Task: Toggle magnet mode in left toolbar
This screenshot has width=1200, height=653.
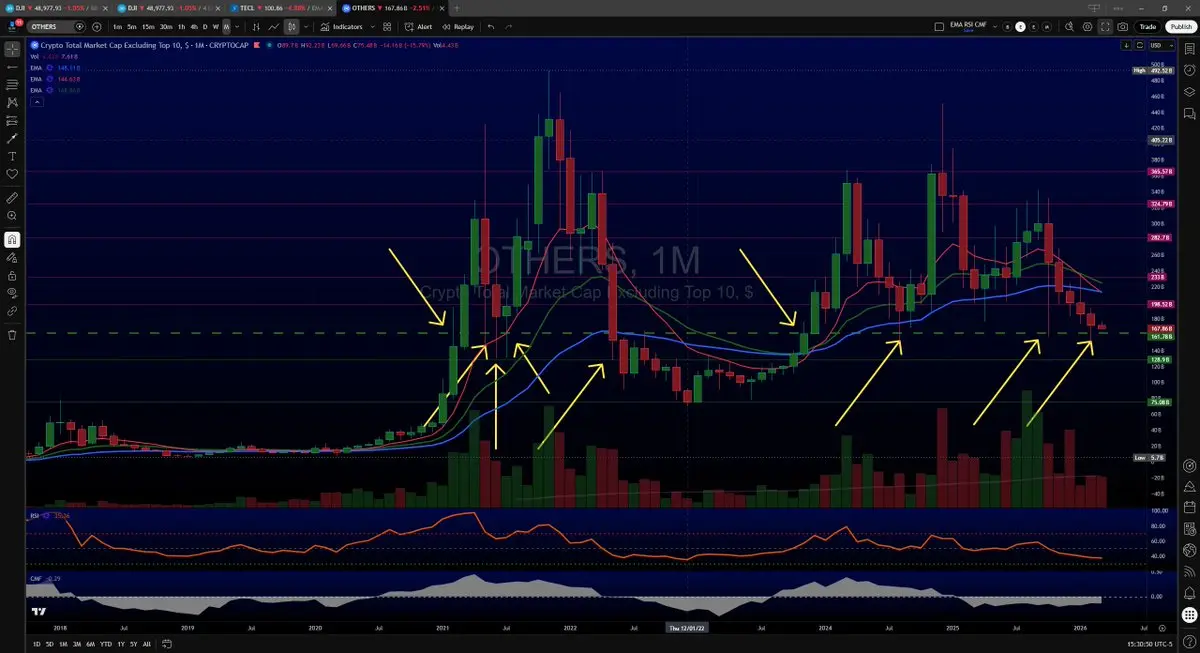Action: (x=12, y=239)
